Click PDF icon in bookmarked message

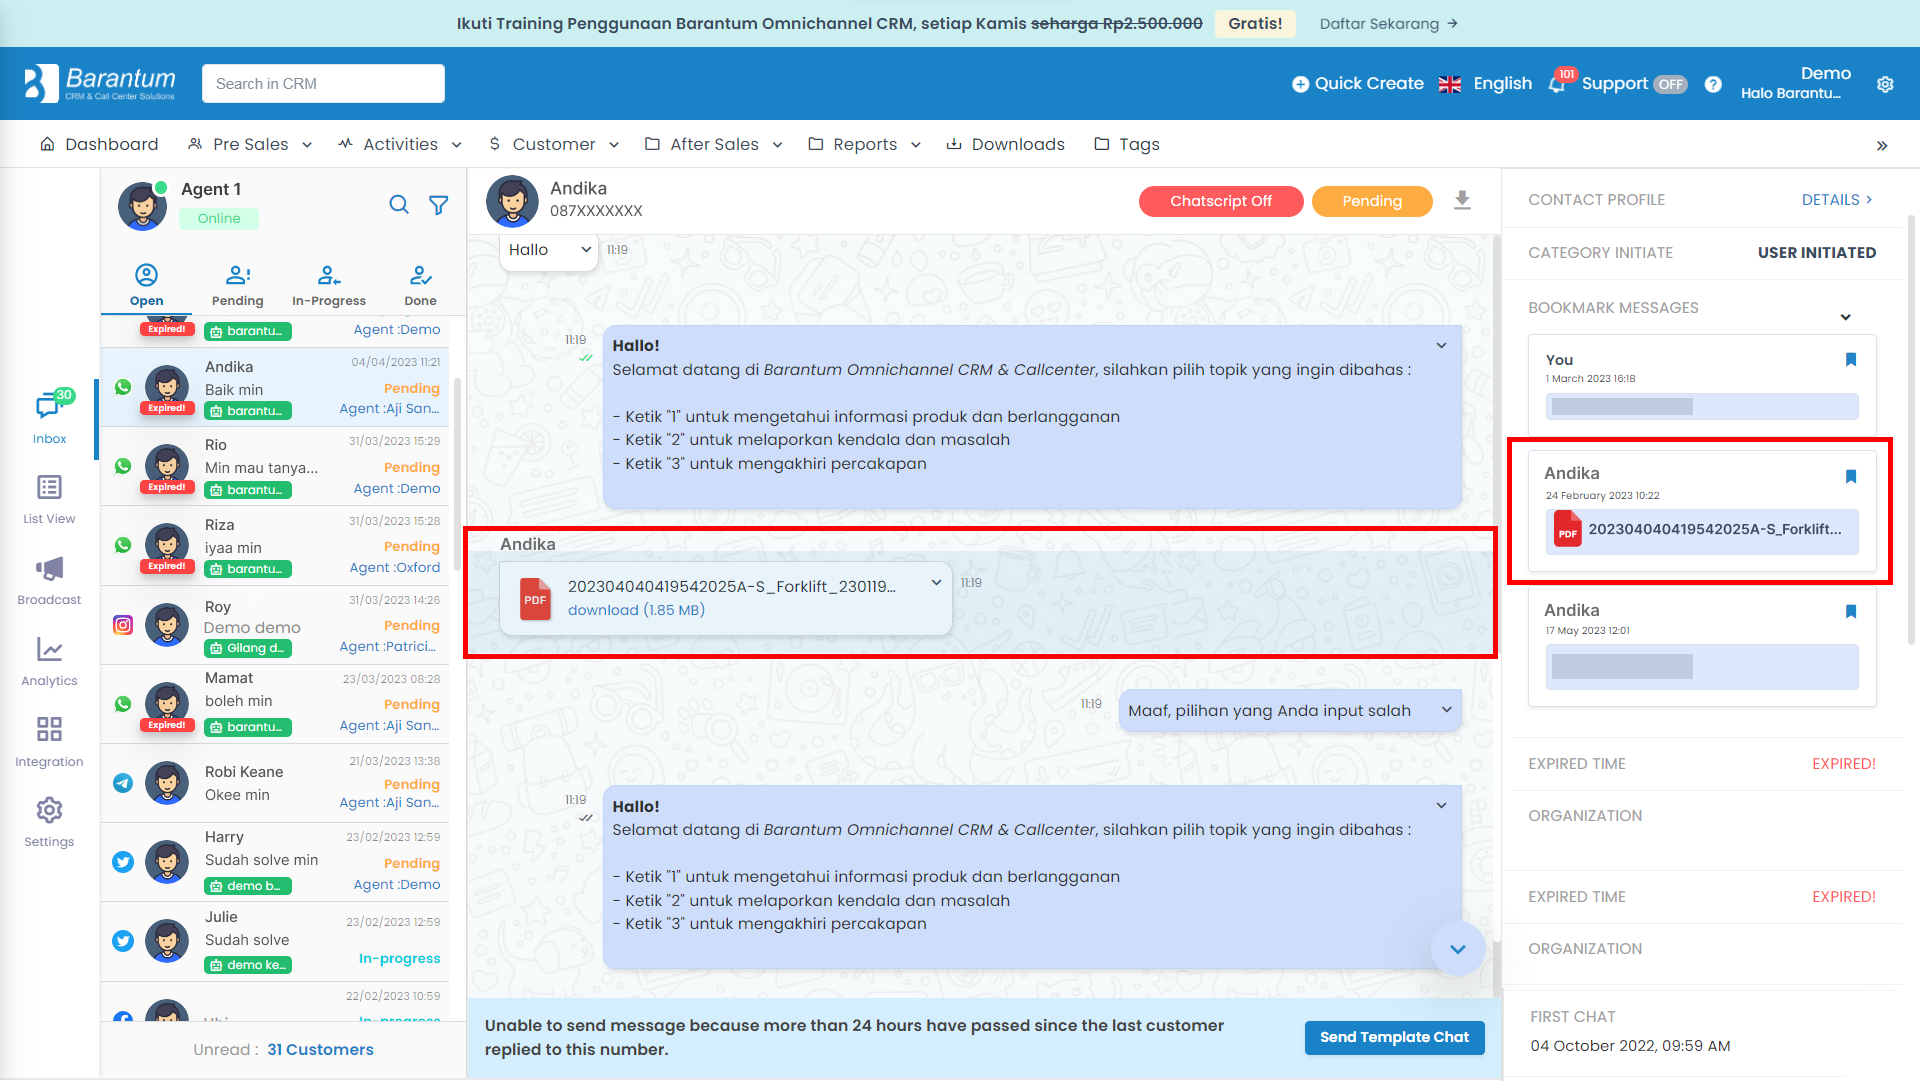(x=1567, y=530)
